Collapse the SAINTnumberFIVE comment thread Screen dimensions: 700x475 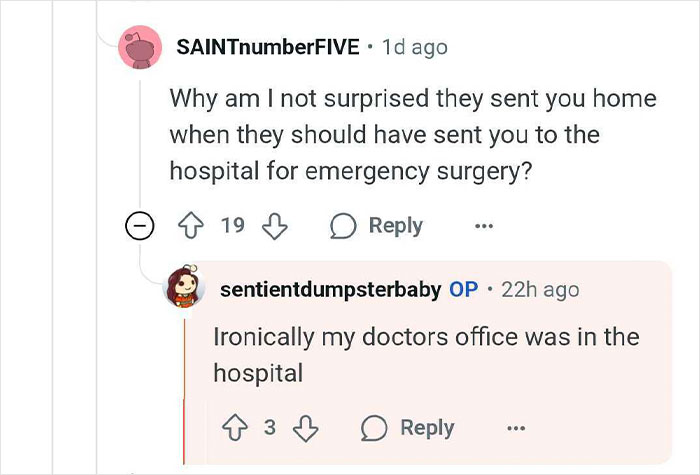[x=139, y=227]
